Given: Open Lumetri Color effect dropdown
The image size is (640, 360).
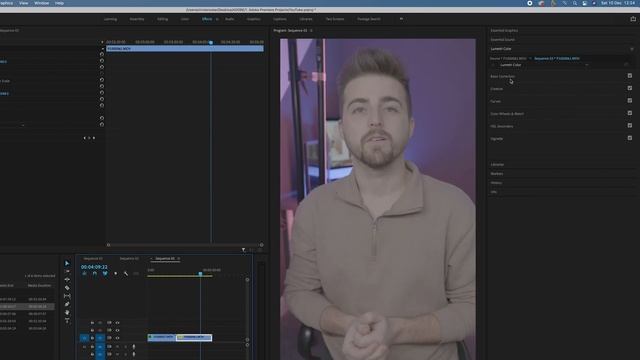Looking at the screenshot, I should tap(587, 64).
